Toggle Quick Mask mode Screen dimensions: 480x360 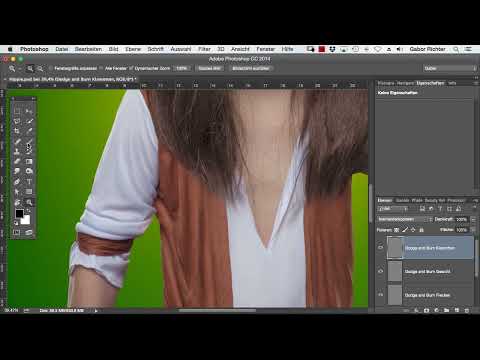(x=17, y=232)
